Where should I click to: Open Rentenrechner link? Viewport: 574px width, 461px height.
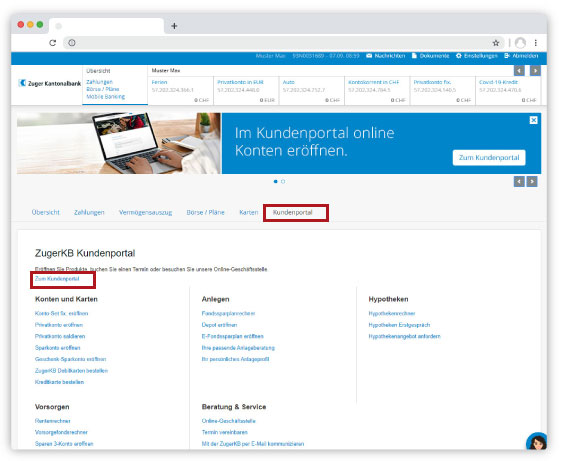pyautogui.click(x=53, y=421)
